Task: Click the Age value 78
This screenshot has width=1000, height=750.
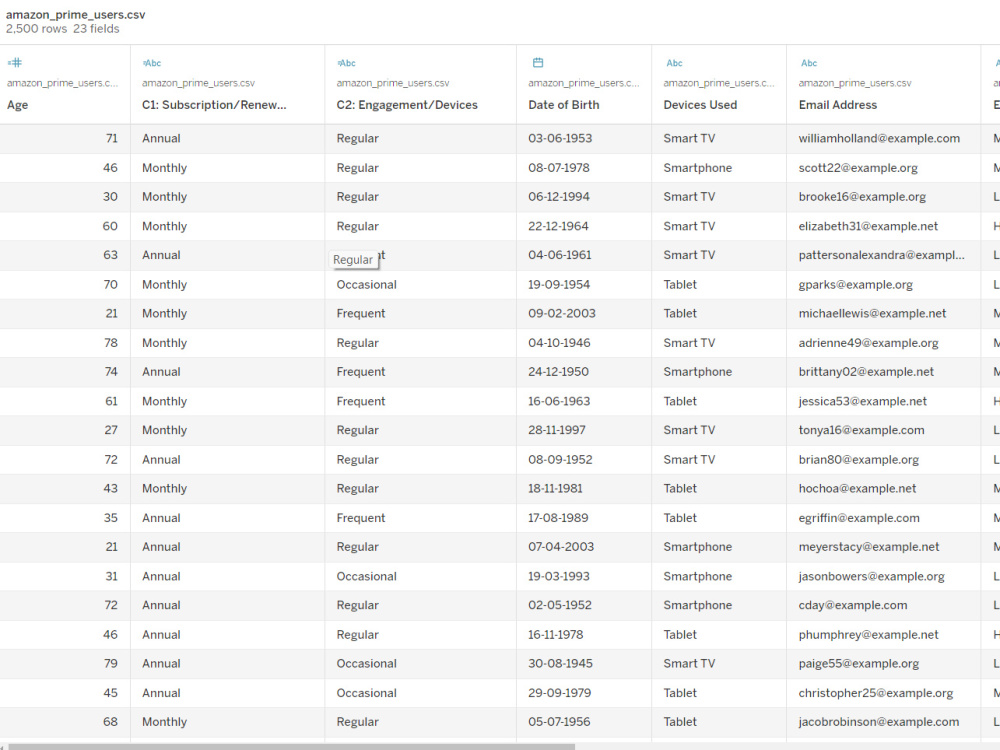Action: (x=111, y=343)
